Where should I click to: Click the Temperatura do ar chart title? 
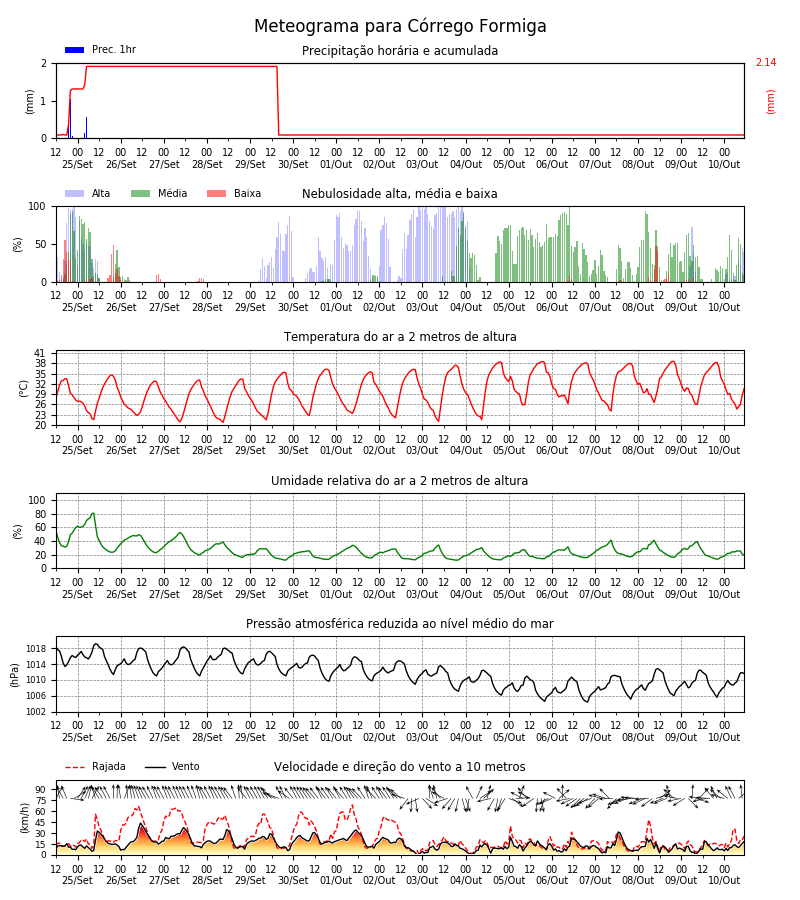click(400, 337)
